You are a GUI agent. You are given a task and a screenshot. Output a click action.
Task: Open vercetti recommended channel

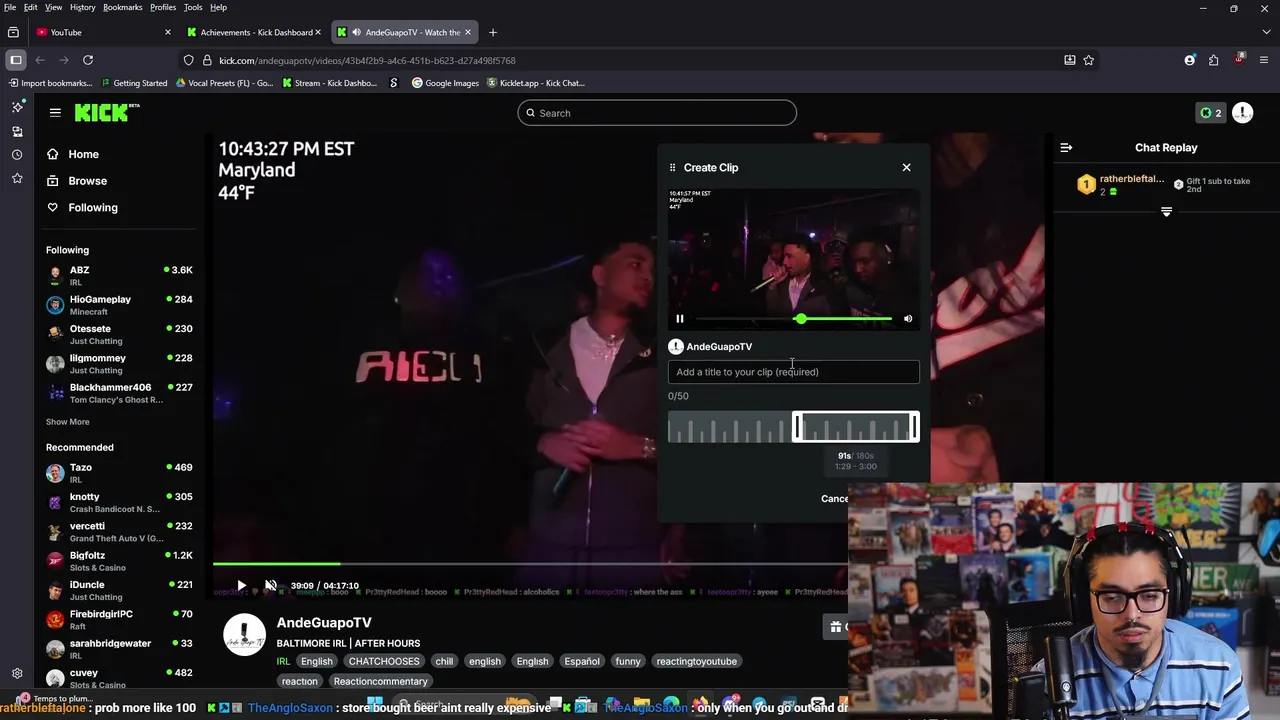coord(119,531)
